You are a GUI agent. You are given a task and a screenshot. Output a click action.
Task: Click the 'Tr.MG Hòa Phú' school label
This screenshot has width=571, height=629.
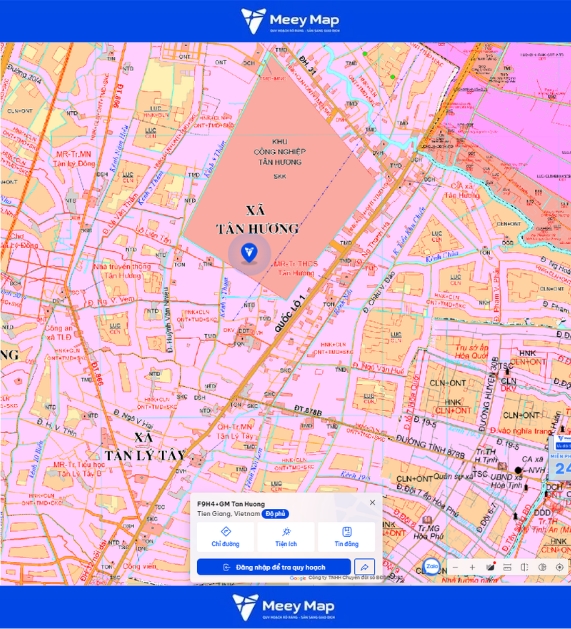430,532
